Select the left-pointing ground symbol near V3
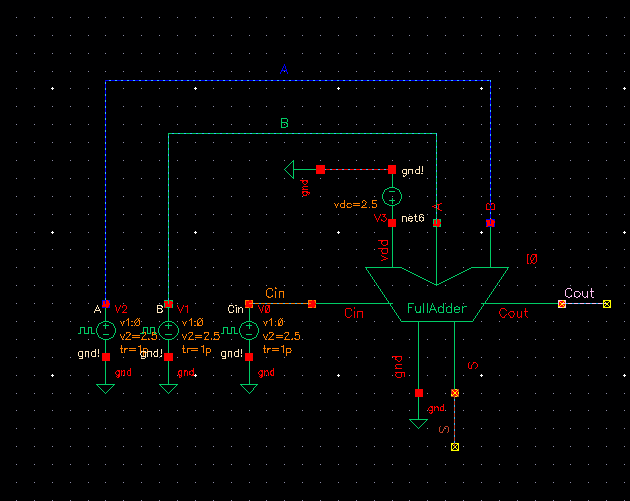The width and height of the screenshot is (630, 501). [x=289, y=170]
